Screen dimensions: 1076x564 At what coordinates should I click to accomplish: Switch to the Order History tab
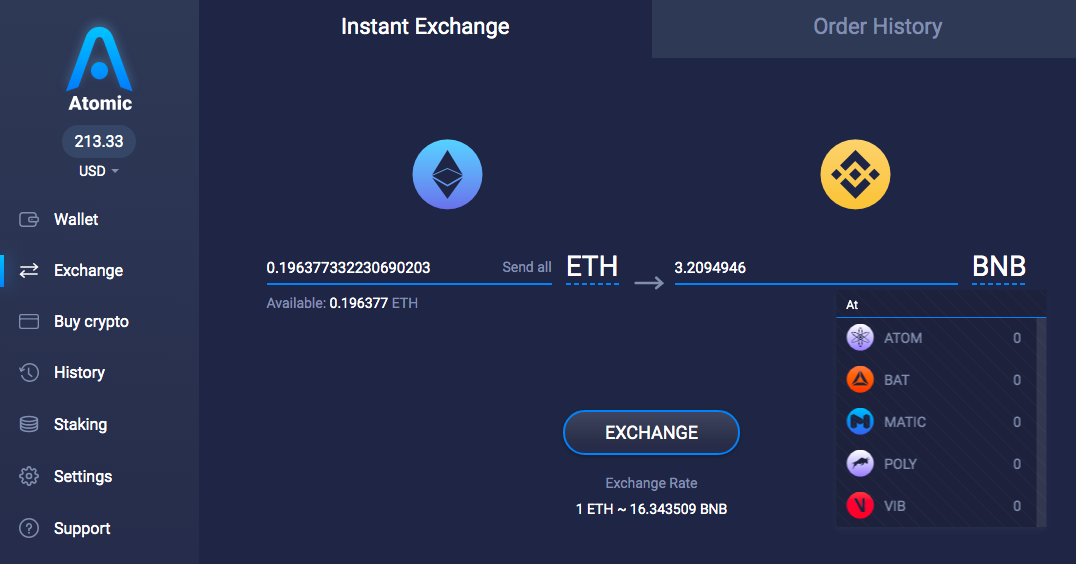coord(877,27)
